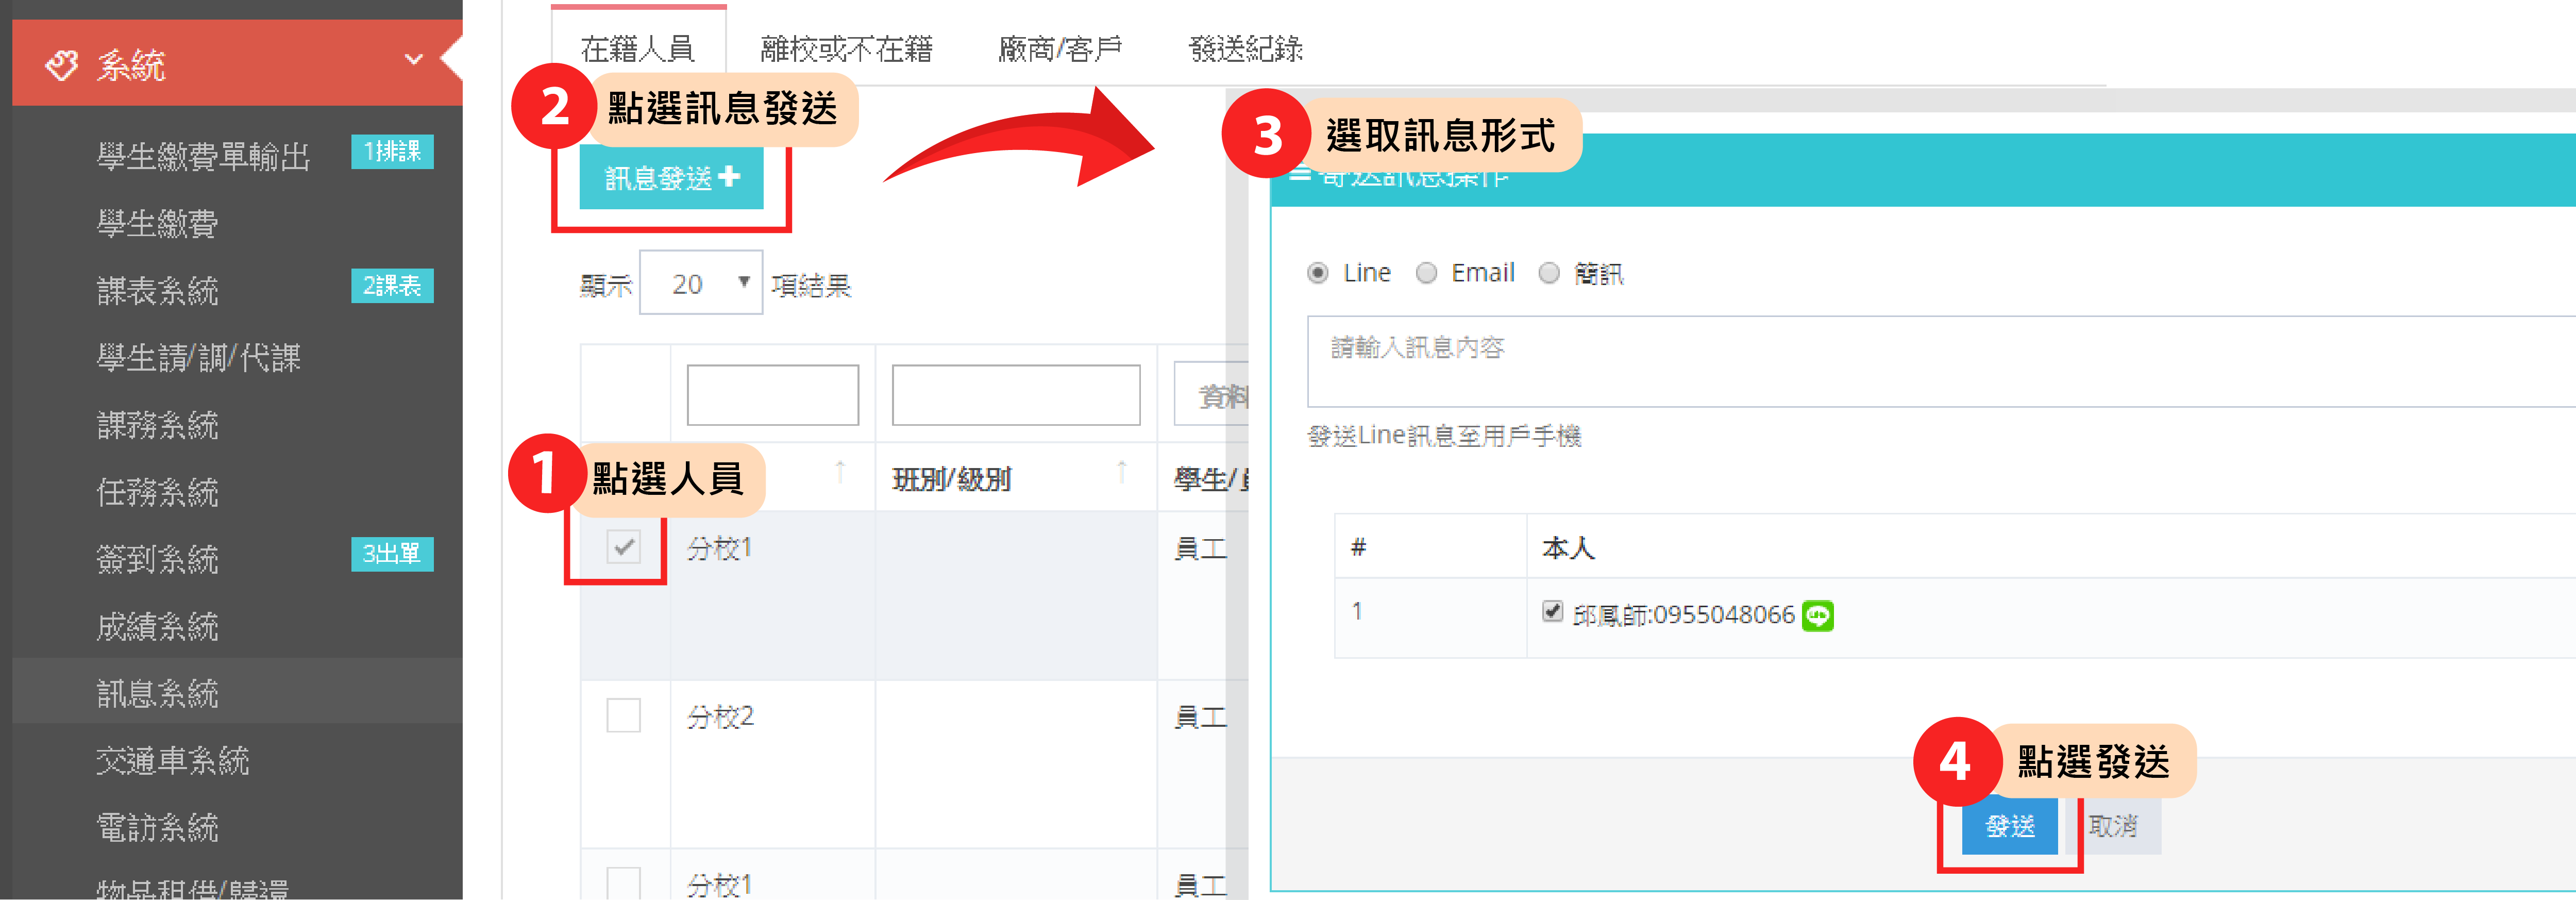Screen dimensions: 2576x900
Task: Choose the 簡訊 radio option
Action: pos(1549,273)
